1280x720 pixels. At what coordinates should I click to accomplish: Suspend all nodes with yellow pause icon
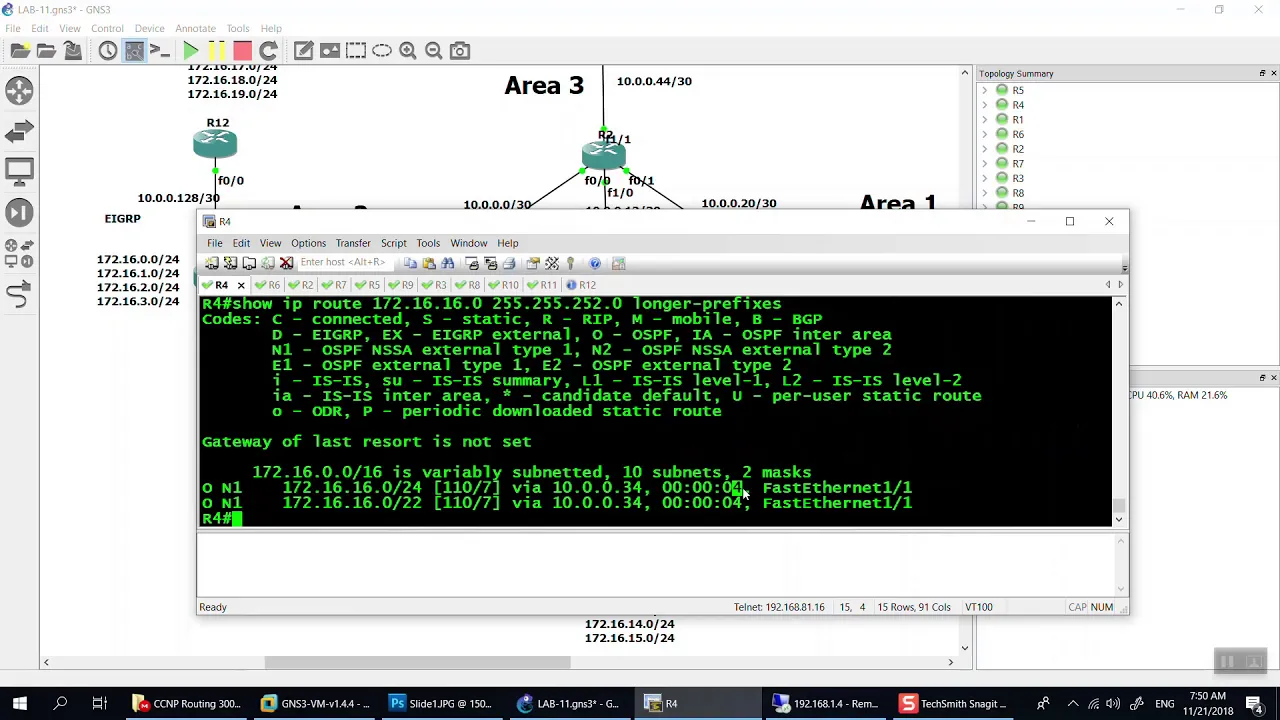216,51
